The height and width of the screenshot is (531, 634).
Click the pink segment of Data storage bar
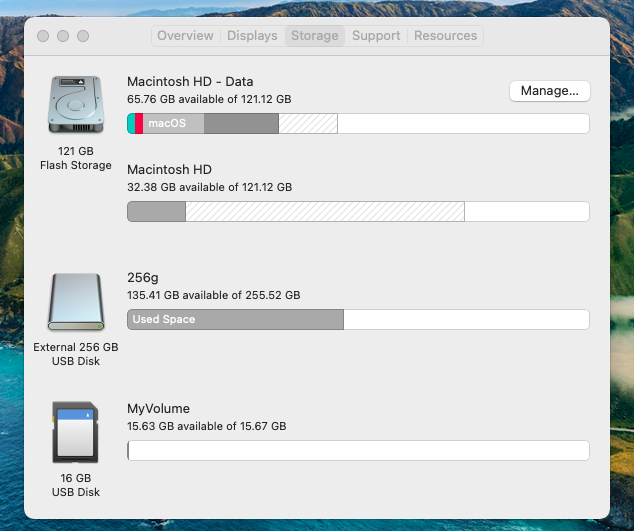point(139,123)
